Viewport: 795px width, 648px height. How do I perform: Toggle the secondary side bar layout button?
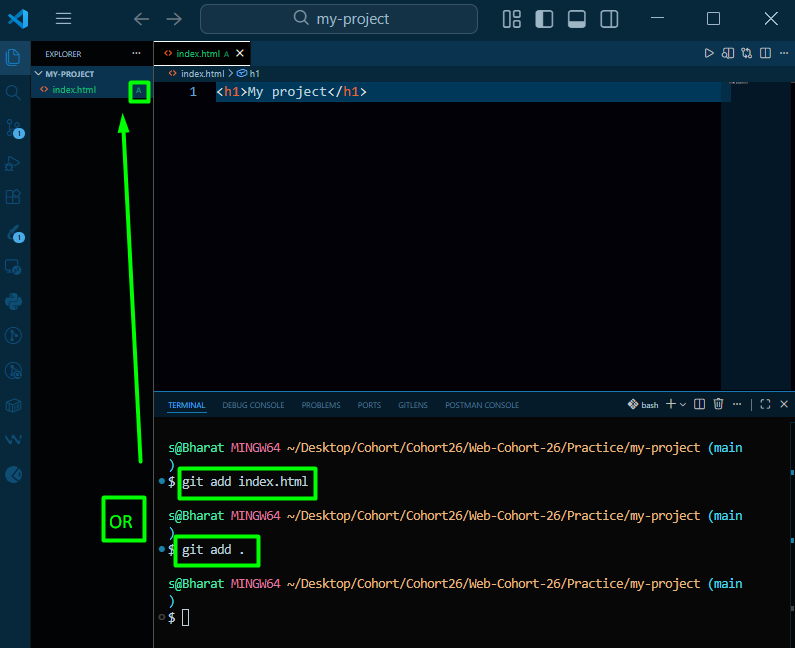tap(609, 19)
